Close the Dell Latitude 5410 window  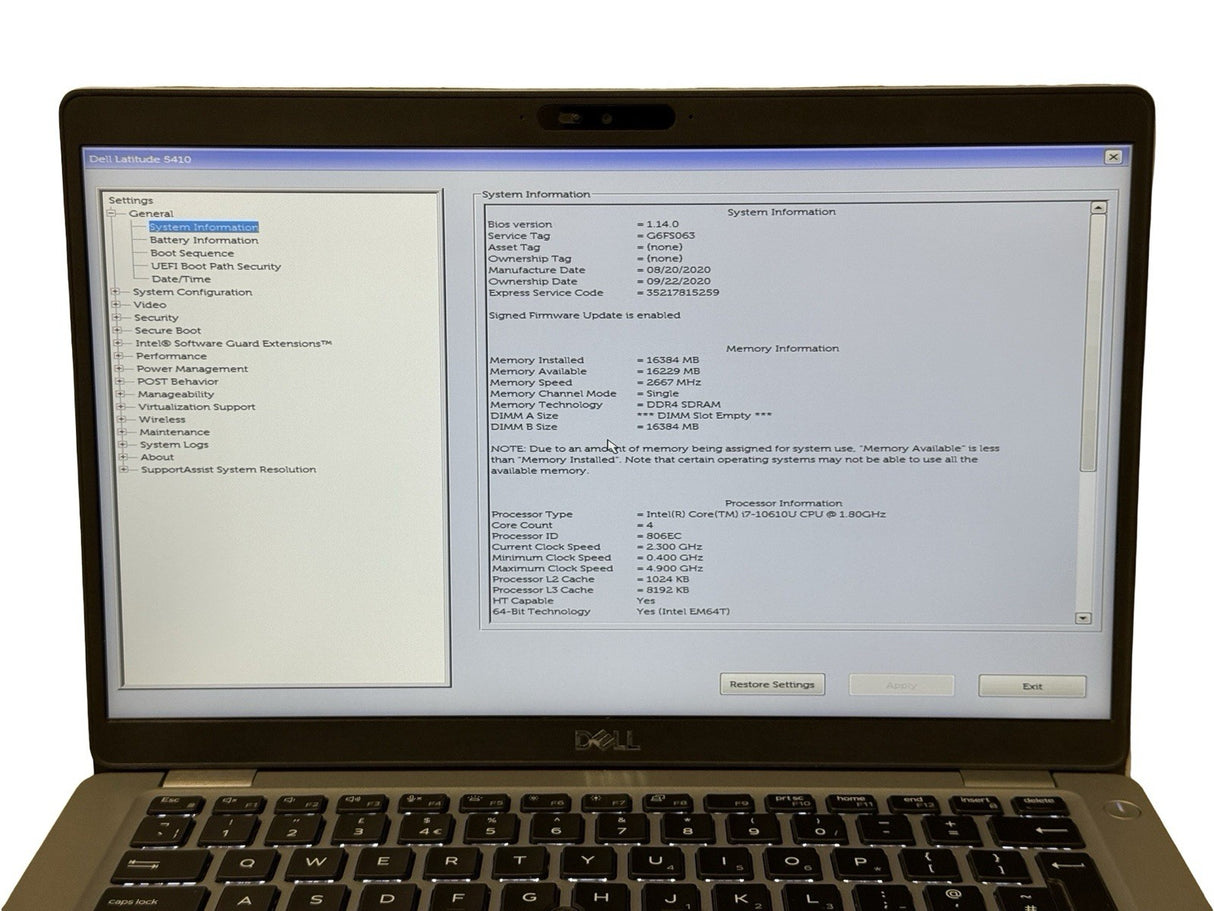point(1113,157)
